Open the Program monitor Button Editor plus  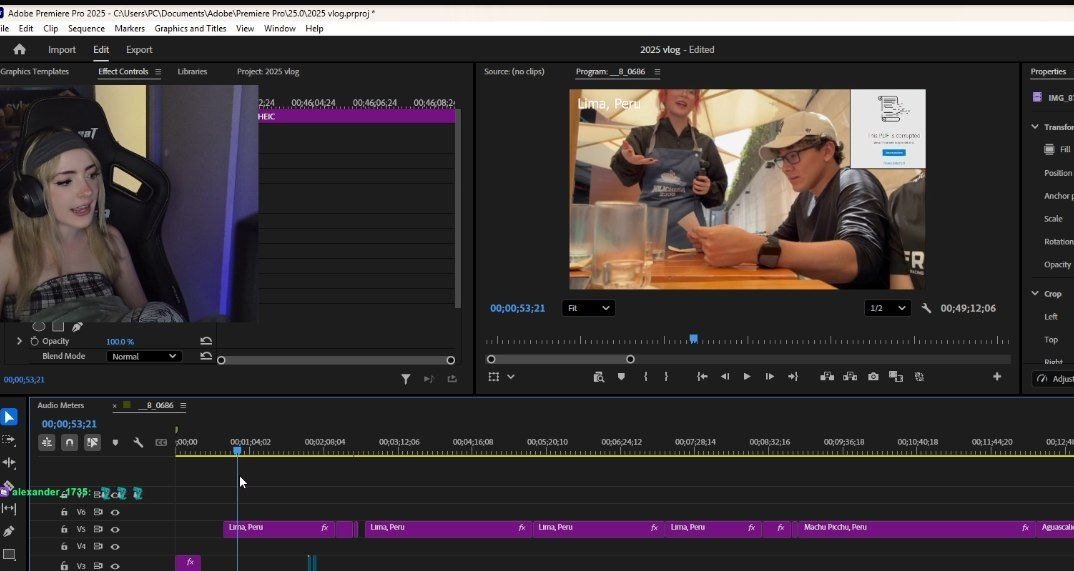pyautogui.click(x=997, y=377)
